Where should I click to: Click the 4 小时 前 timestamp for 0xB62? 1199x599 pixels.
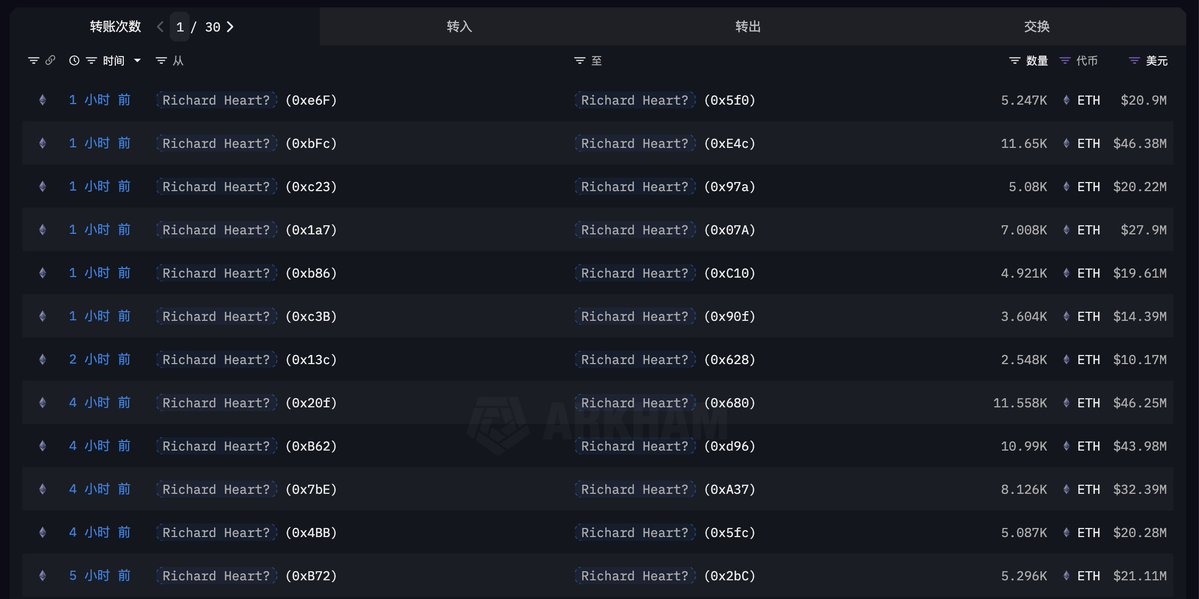(x=99, y=446)
